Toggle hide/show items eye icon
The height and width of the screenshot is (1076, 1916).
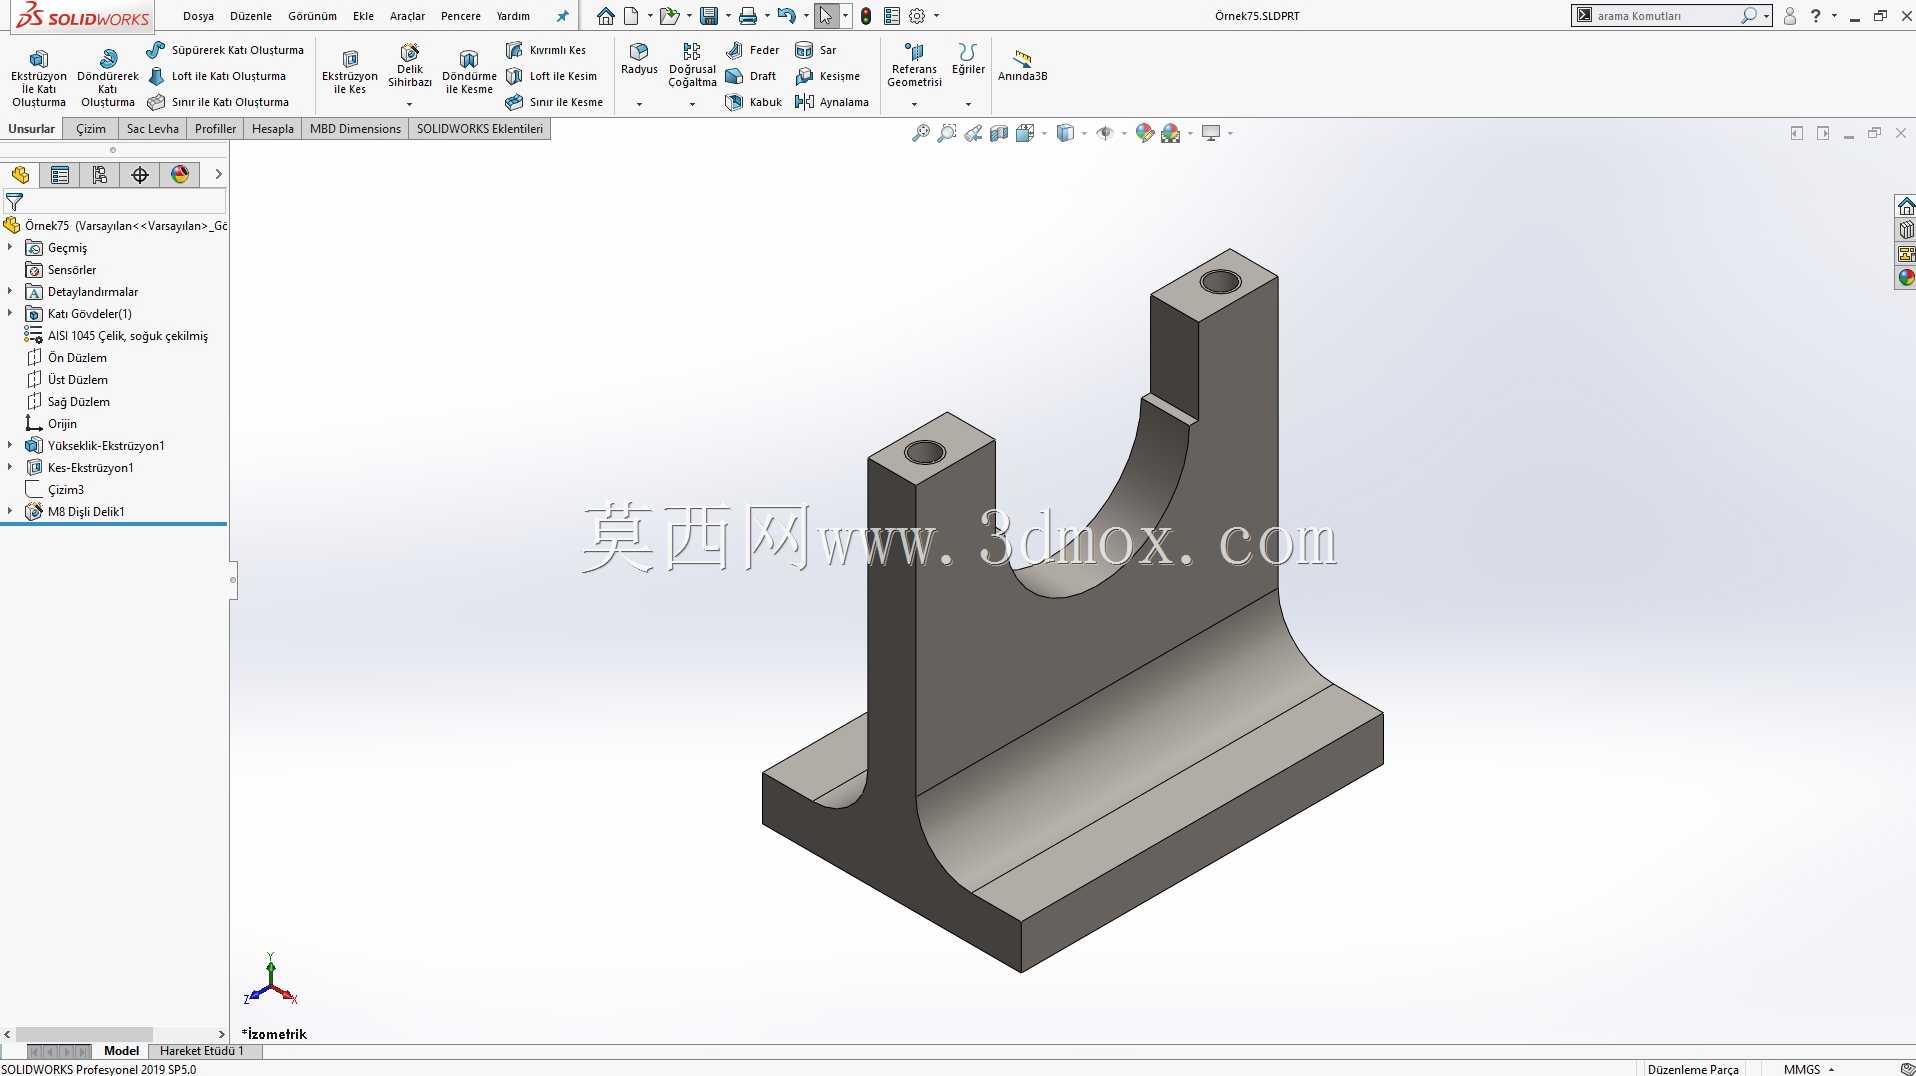pyautogui.click(x=1105, y=133)
